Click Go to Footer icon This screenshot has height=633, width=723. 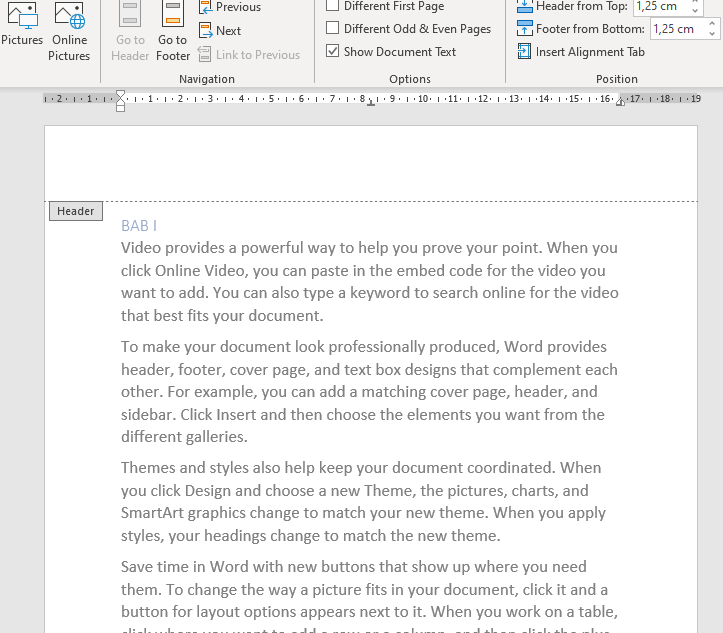173,30
